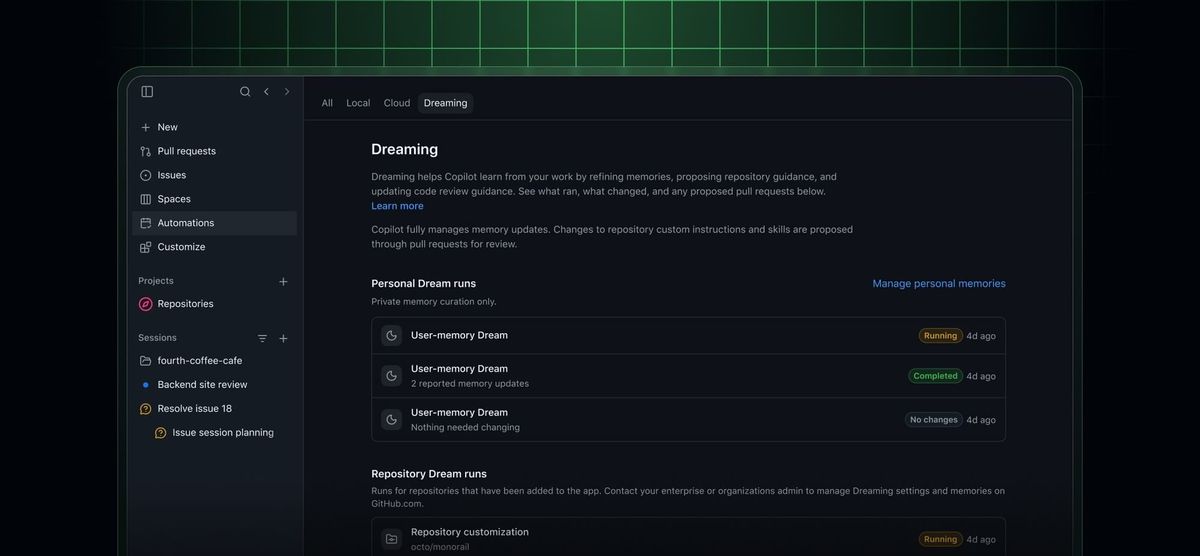Open the running User-memory Dream row
The width and height of the screenshot is (1200, 556).
tap(688, 336)
